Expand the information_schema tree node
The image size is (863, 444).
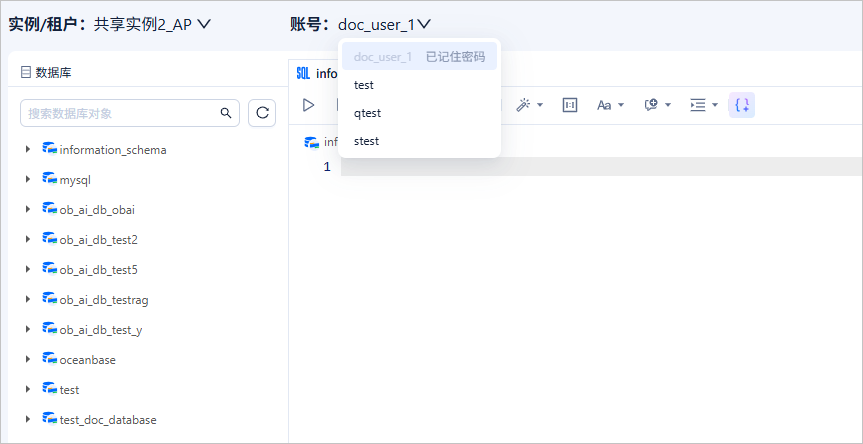tap(28, 149)
